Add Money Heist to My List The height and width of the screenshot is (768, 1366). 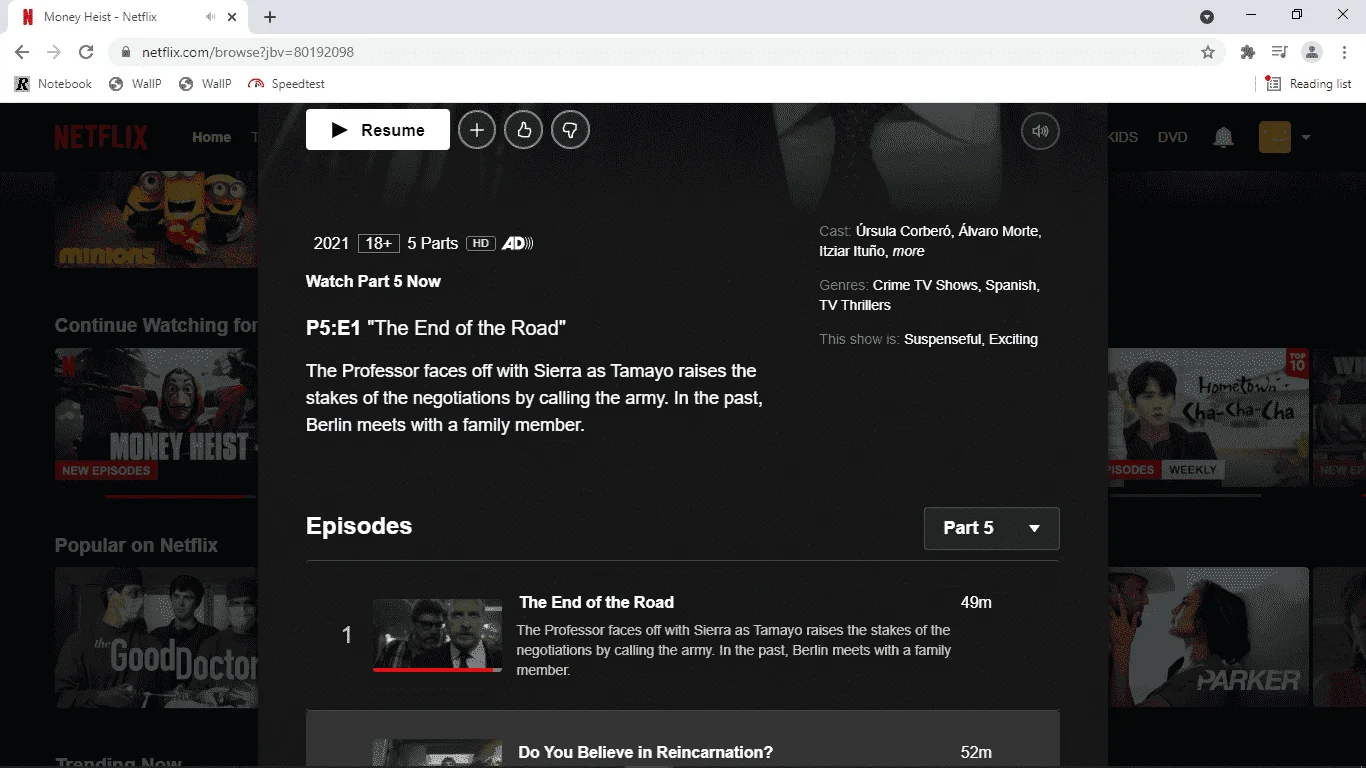point(477,130)
